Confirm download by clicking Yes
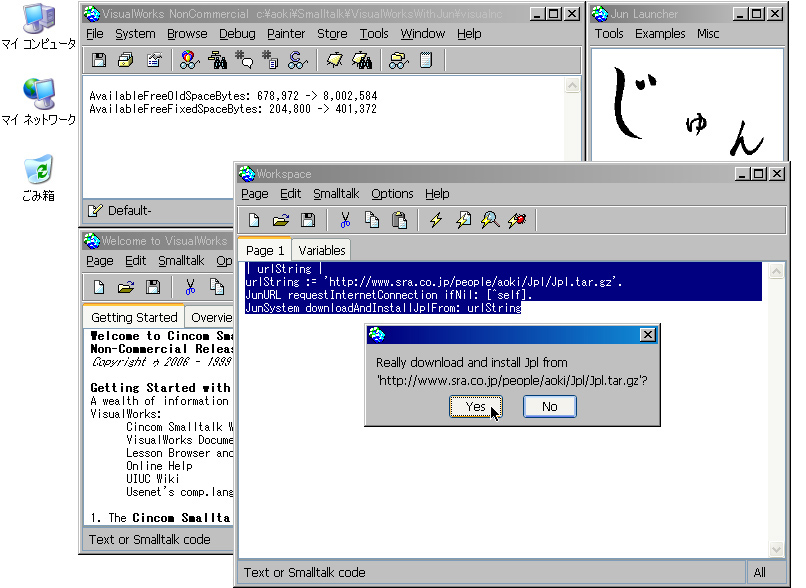This screenshot has width=806, height=588. pos(475,407)
